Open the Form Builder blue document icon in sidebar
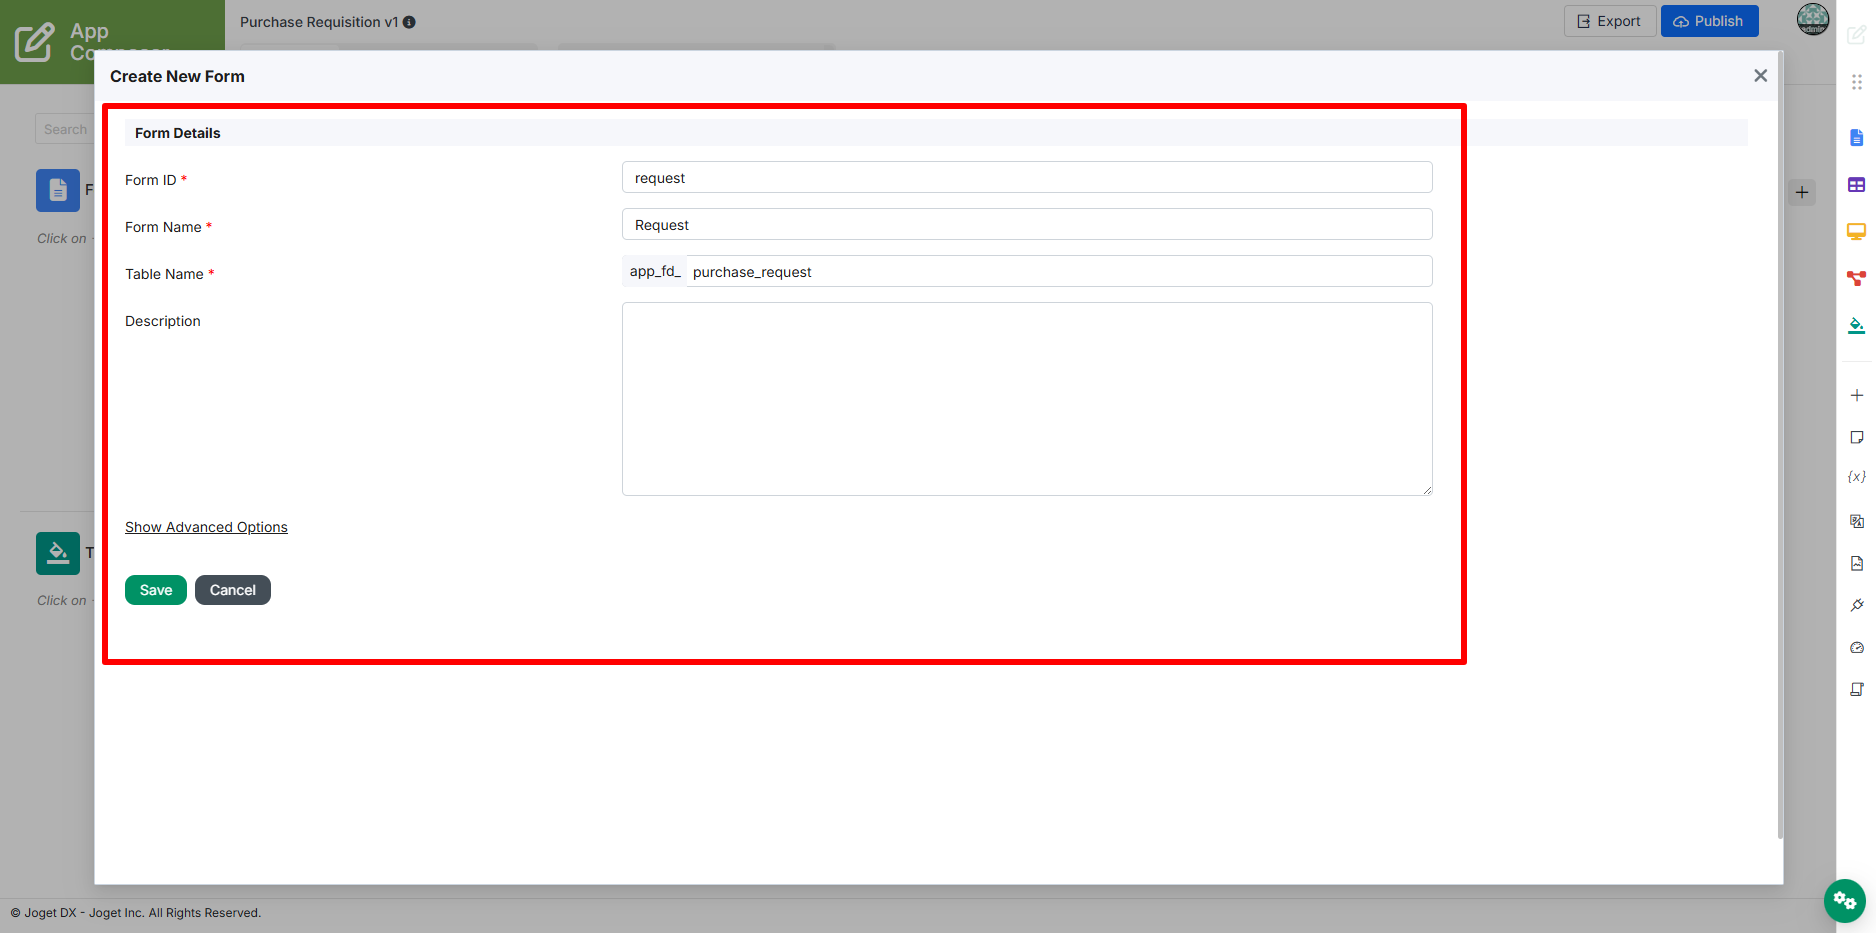This screenshot has height=933, width=1876. (x=1856, y=138)
